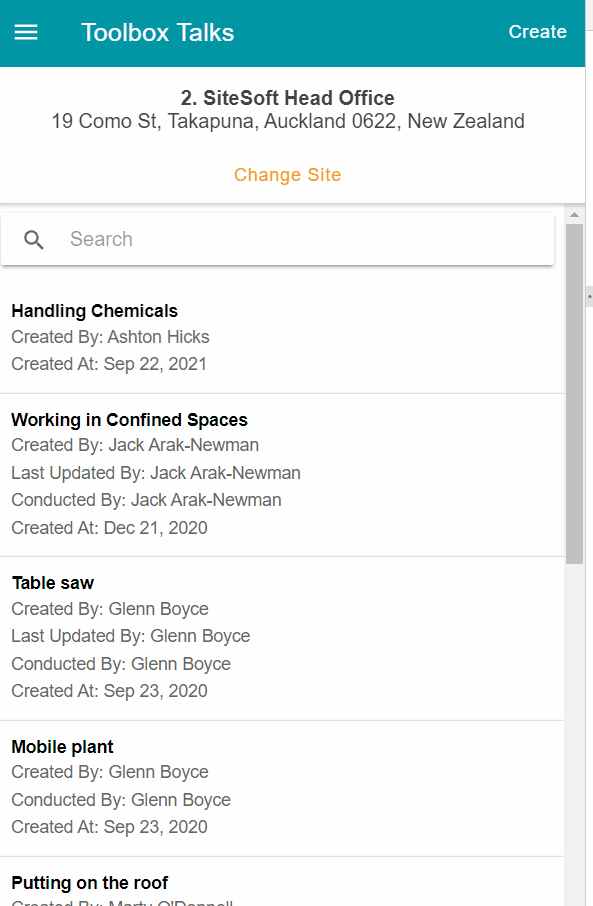This screenshot has height=906, width=593.
Task: Click the Toolbox Talks header title
Action: pos(157,32)
